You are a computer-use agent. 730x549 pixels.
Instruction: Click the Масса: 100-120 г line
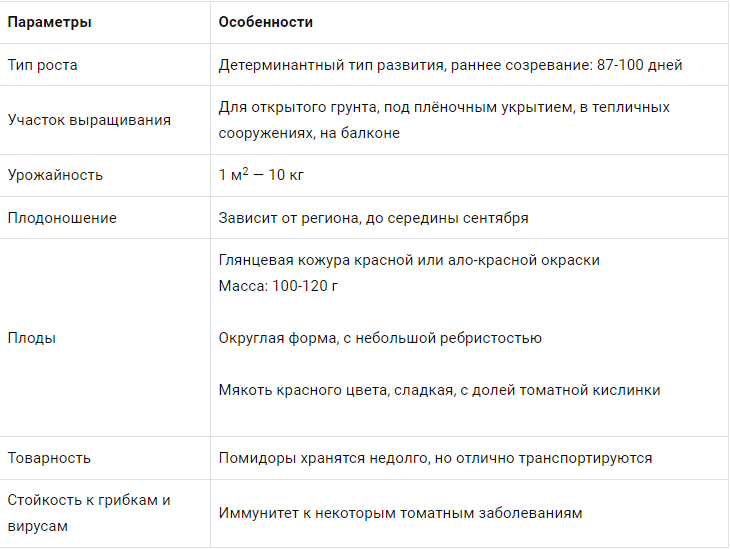pos(278,286)
